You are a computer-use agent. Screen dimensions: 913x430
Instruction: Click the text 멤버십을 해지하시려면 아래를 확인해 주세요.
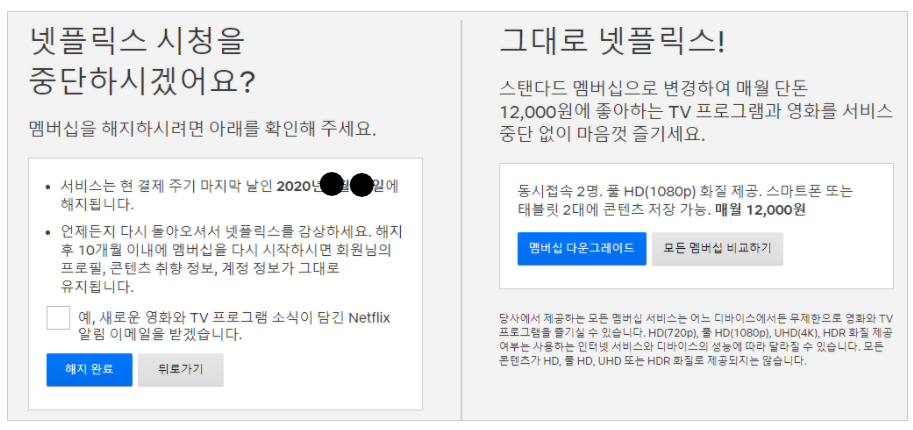pyautogui.click(x=202, y=129)
